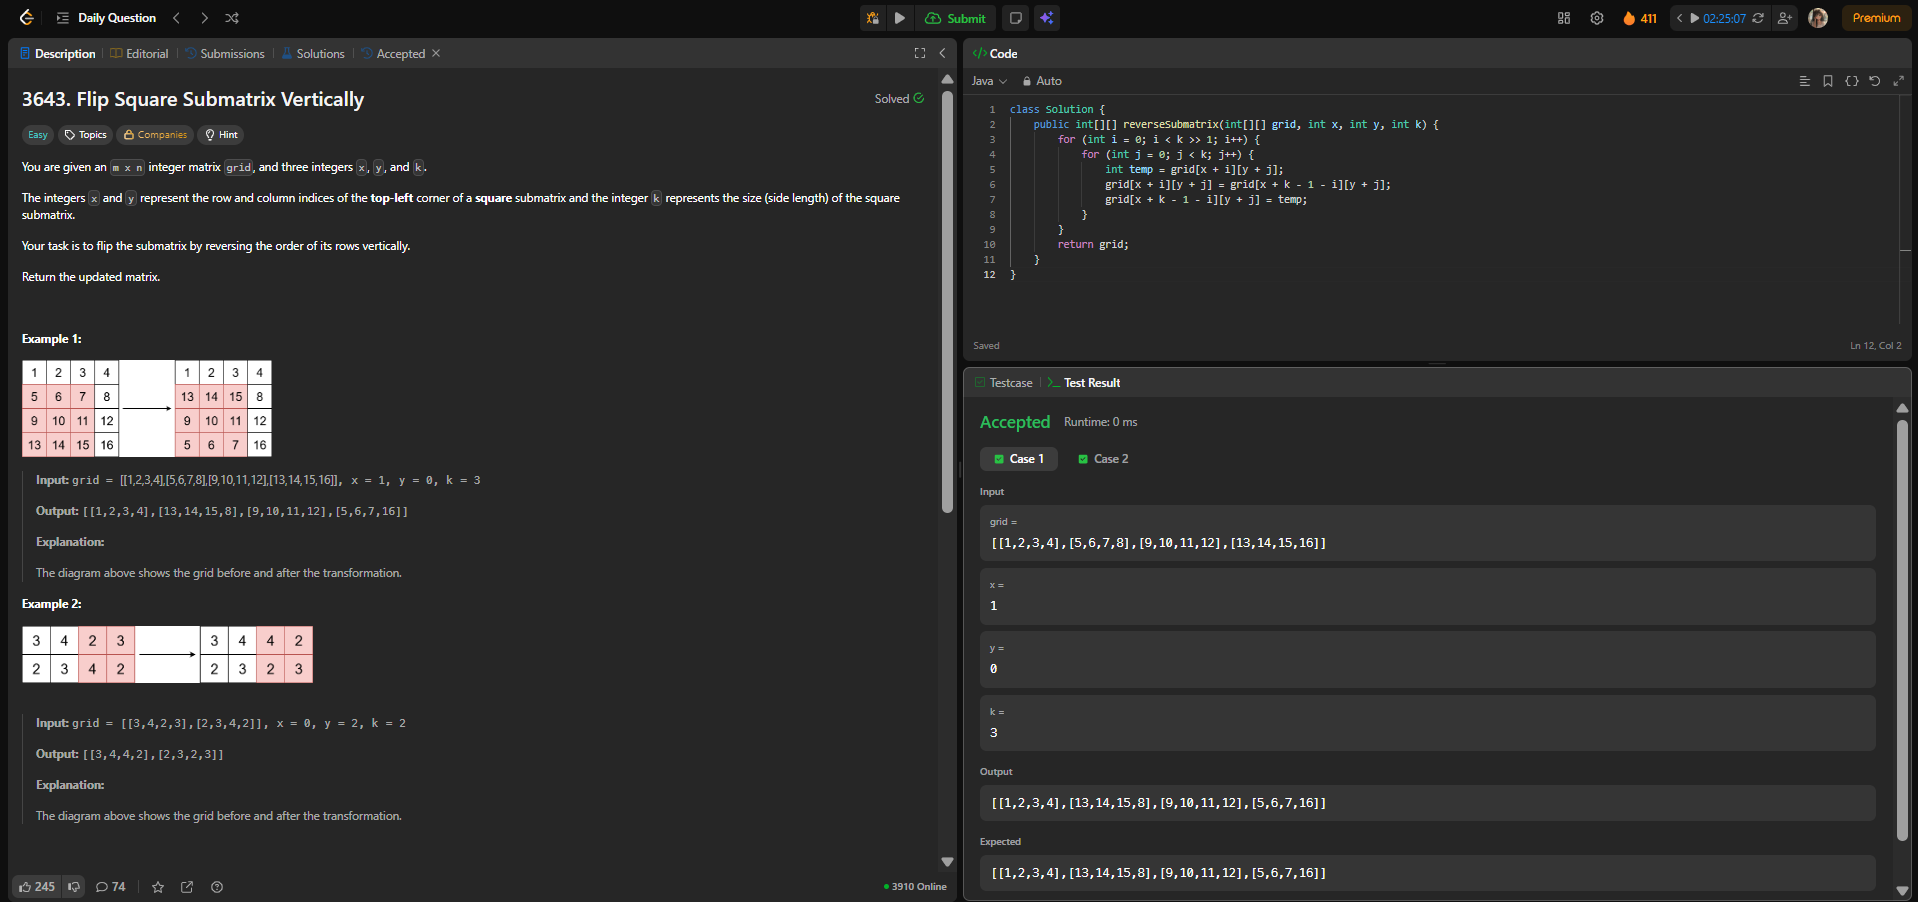Select Case 2 test result
This screenshot has width=1918, height=902.
coord(1103,459)
